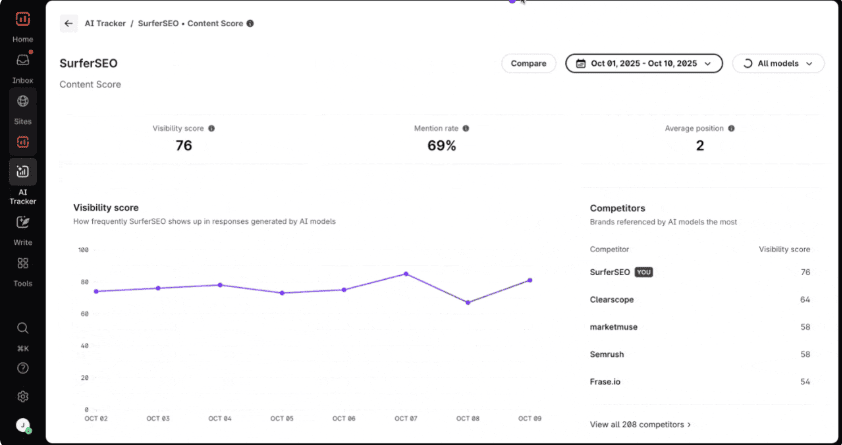The width and height of the screenshot is (842, 445).
Task: Open search magnifier in sidebar
Action: point(23,328)
